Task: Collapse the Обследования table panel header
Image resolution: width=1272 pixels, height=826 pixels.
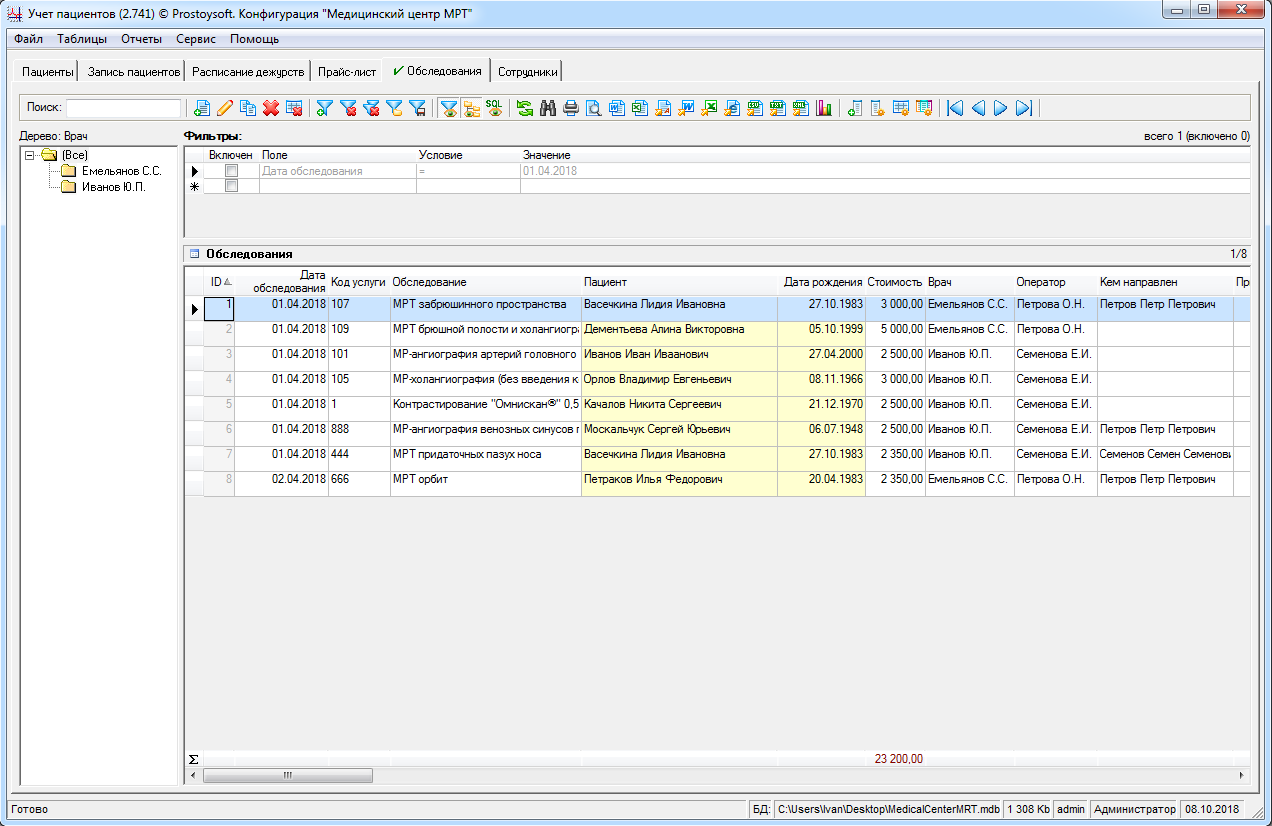Action: [195, 254]
